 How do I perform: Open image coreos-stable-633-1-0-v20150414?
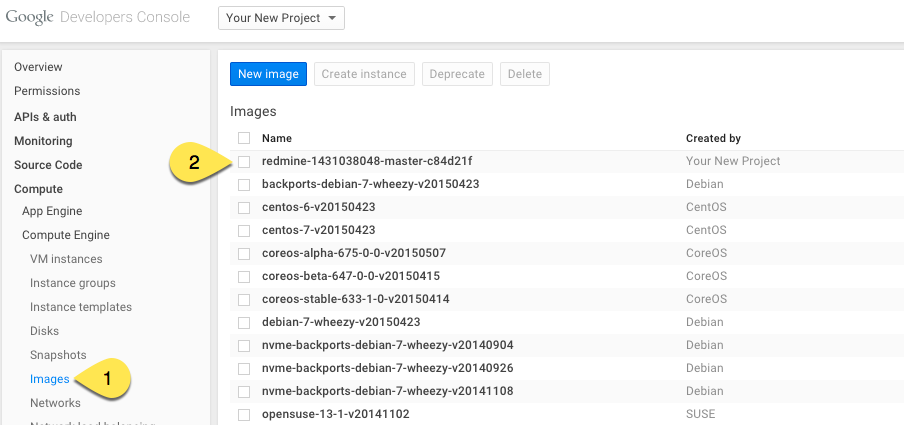(x=356, y=299)
